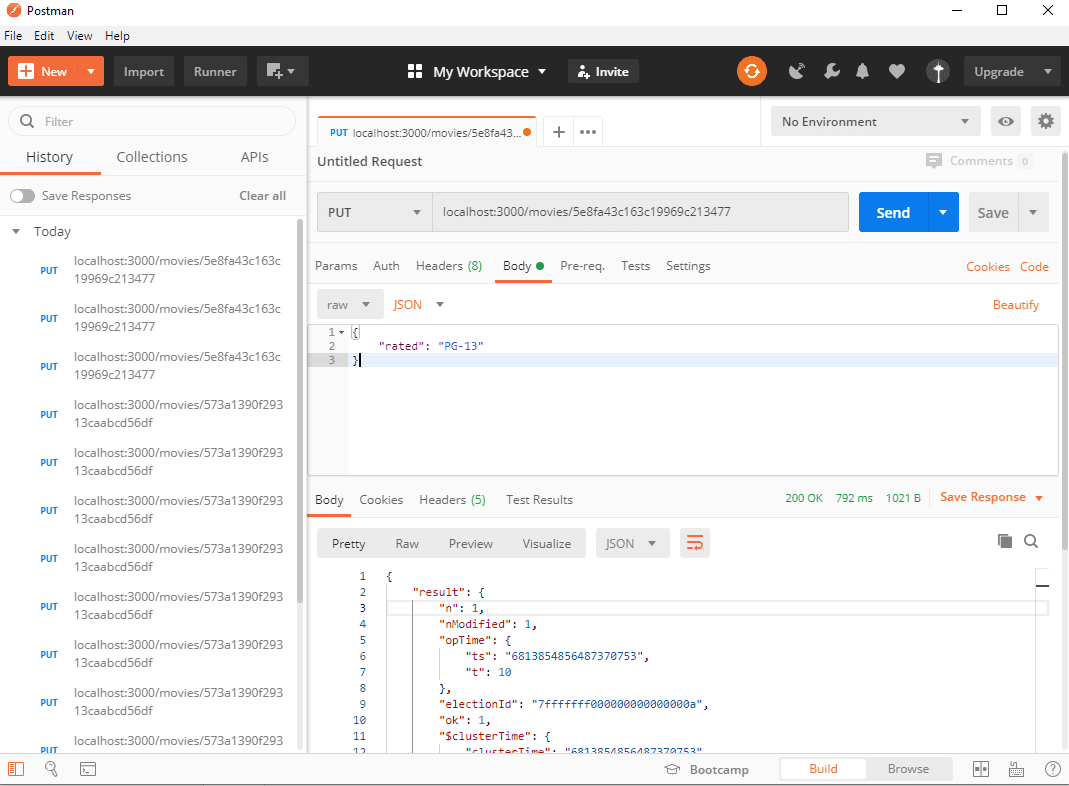Image resolution: width=1069 pixels, height=786 pixels.
Task: Open the raw body type dropdown
Action: [x=349, y=305]
